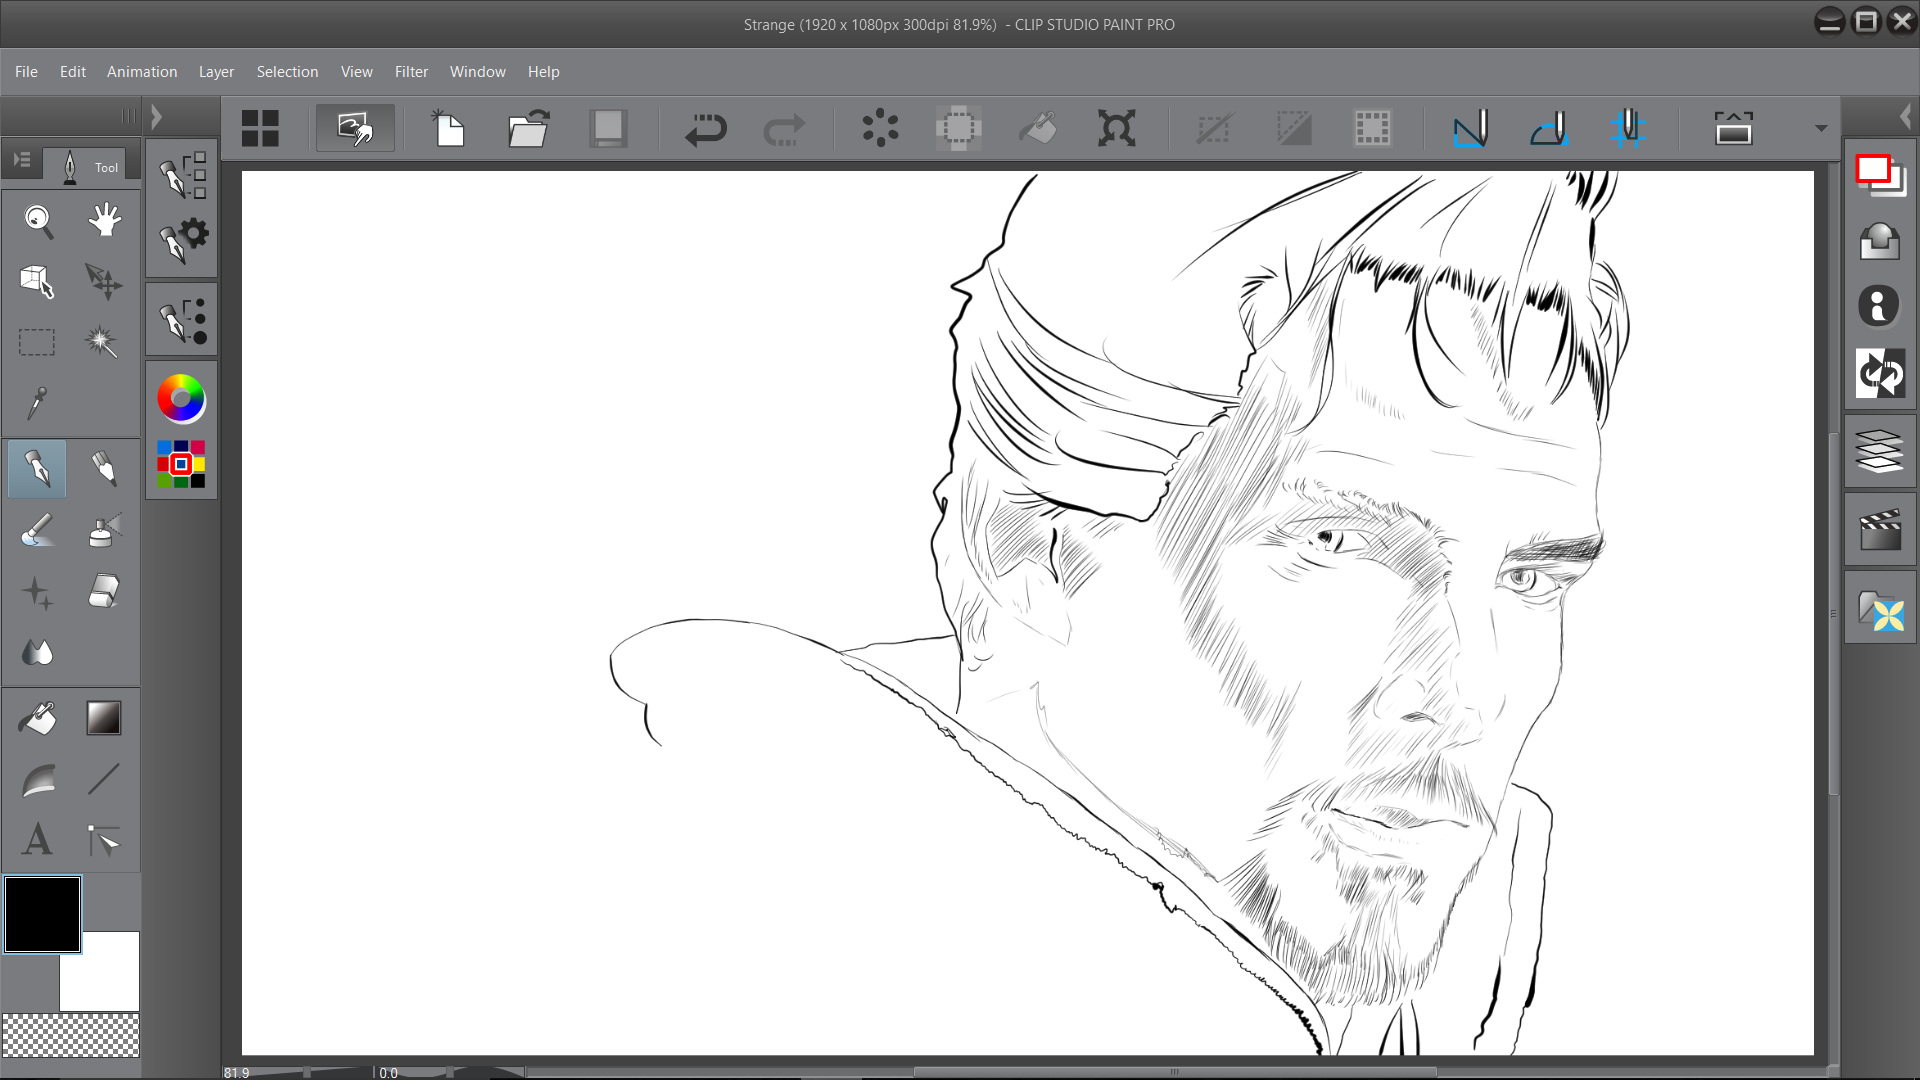Open the Layer menu
Image resolution: width=1920 pixels, height=1080 pixels.
(216, 72)
